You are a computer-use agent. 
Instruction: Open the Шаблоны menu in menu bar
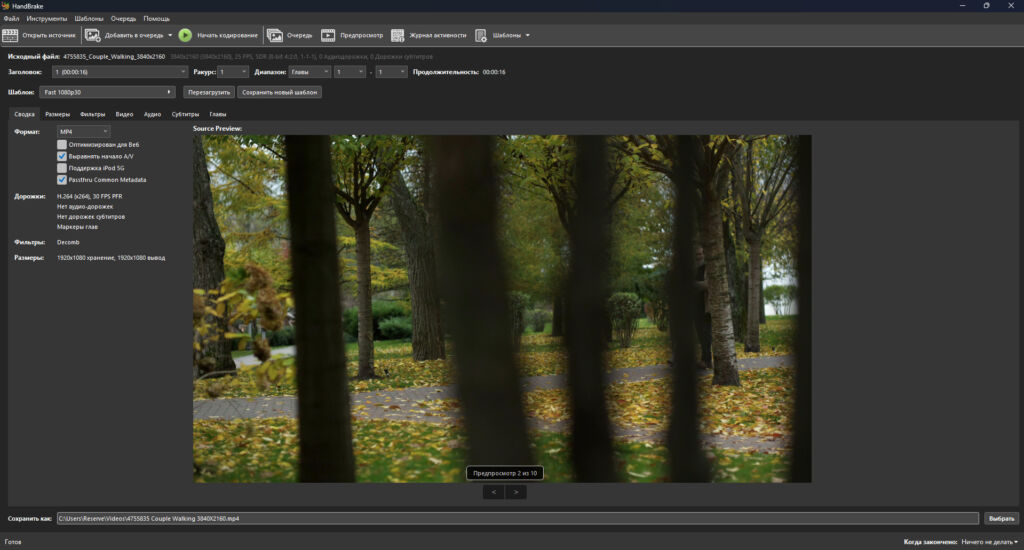click(x=89, y=19)
